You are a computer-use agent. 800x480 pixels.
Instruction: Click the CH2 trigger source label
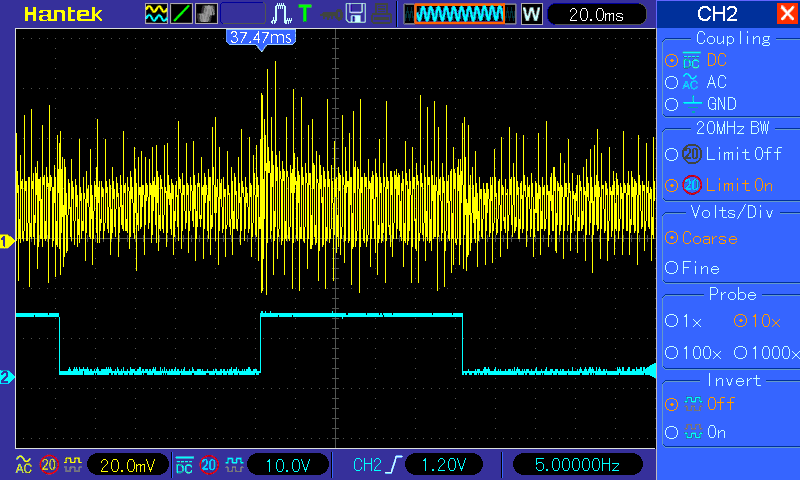click(367, 465)
